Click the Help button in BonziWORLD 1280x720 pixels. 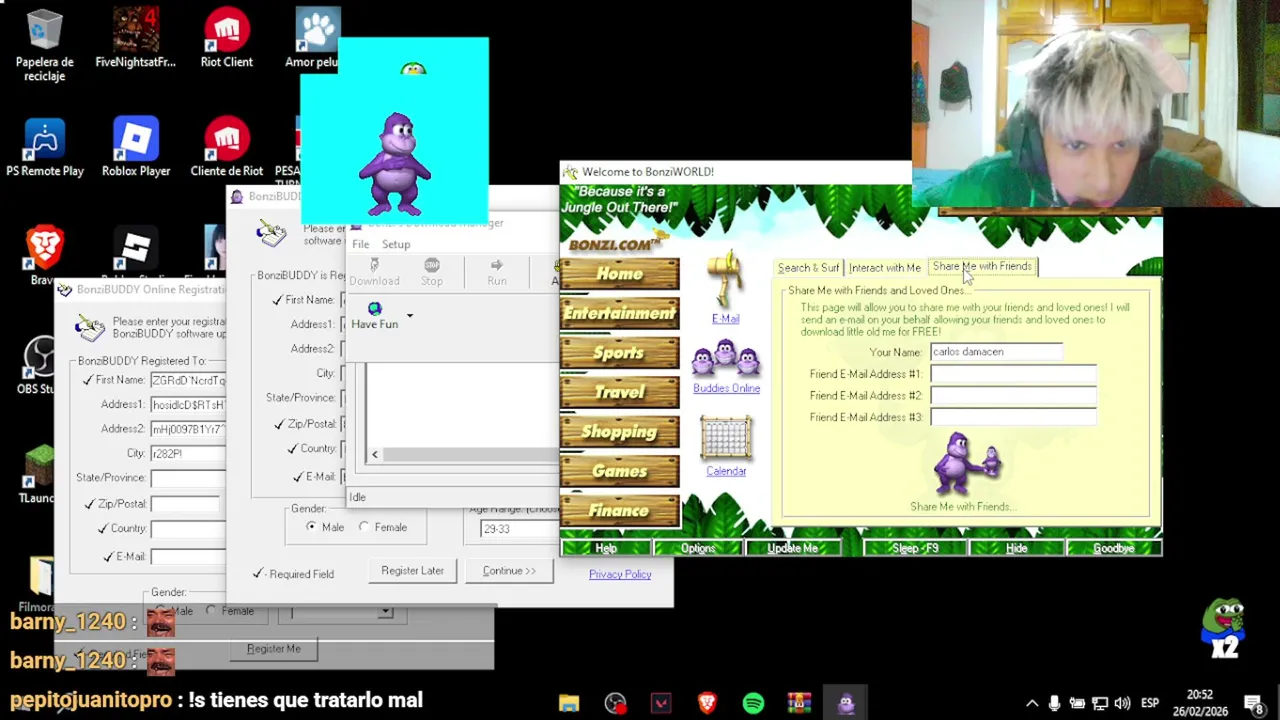click(606, 548)
